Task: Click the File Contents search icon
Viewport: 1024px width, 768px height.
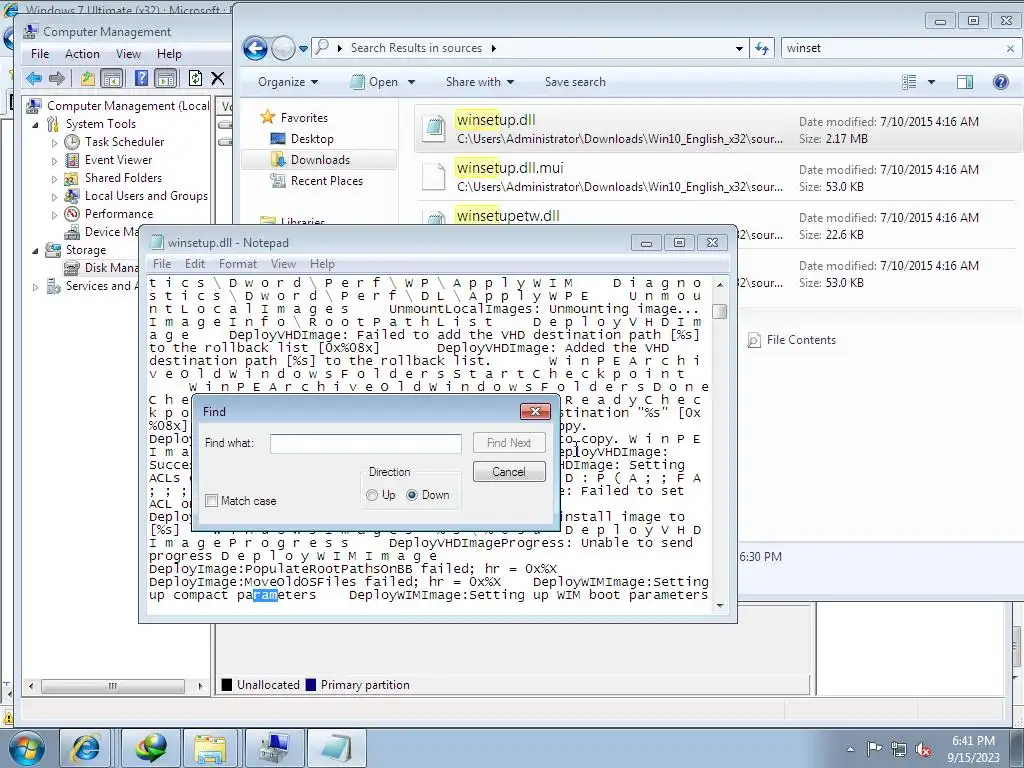Action: point(754,340)
